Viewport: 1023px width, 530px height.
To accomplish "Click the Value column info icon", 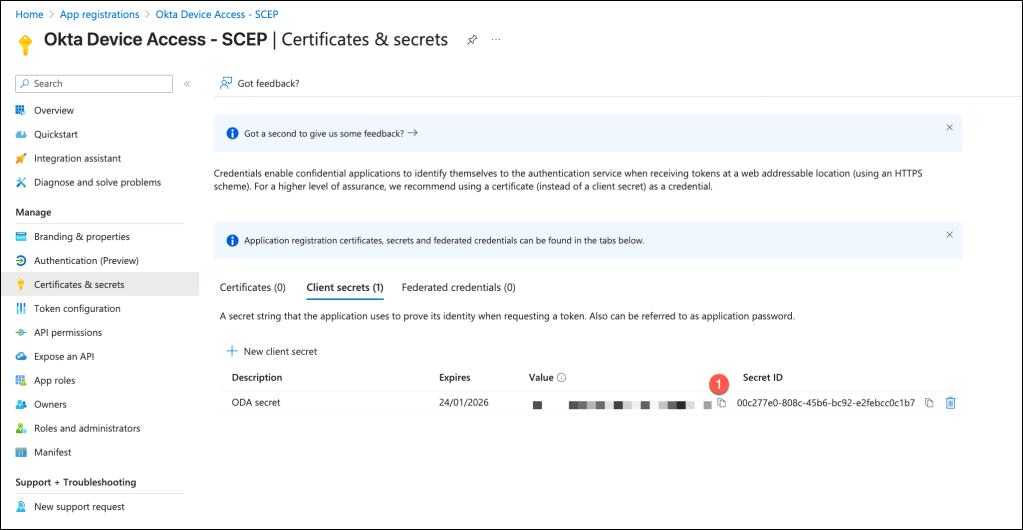I will (562, 378).
